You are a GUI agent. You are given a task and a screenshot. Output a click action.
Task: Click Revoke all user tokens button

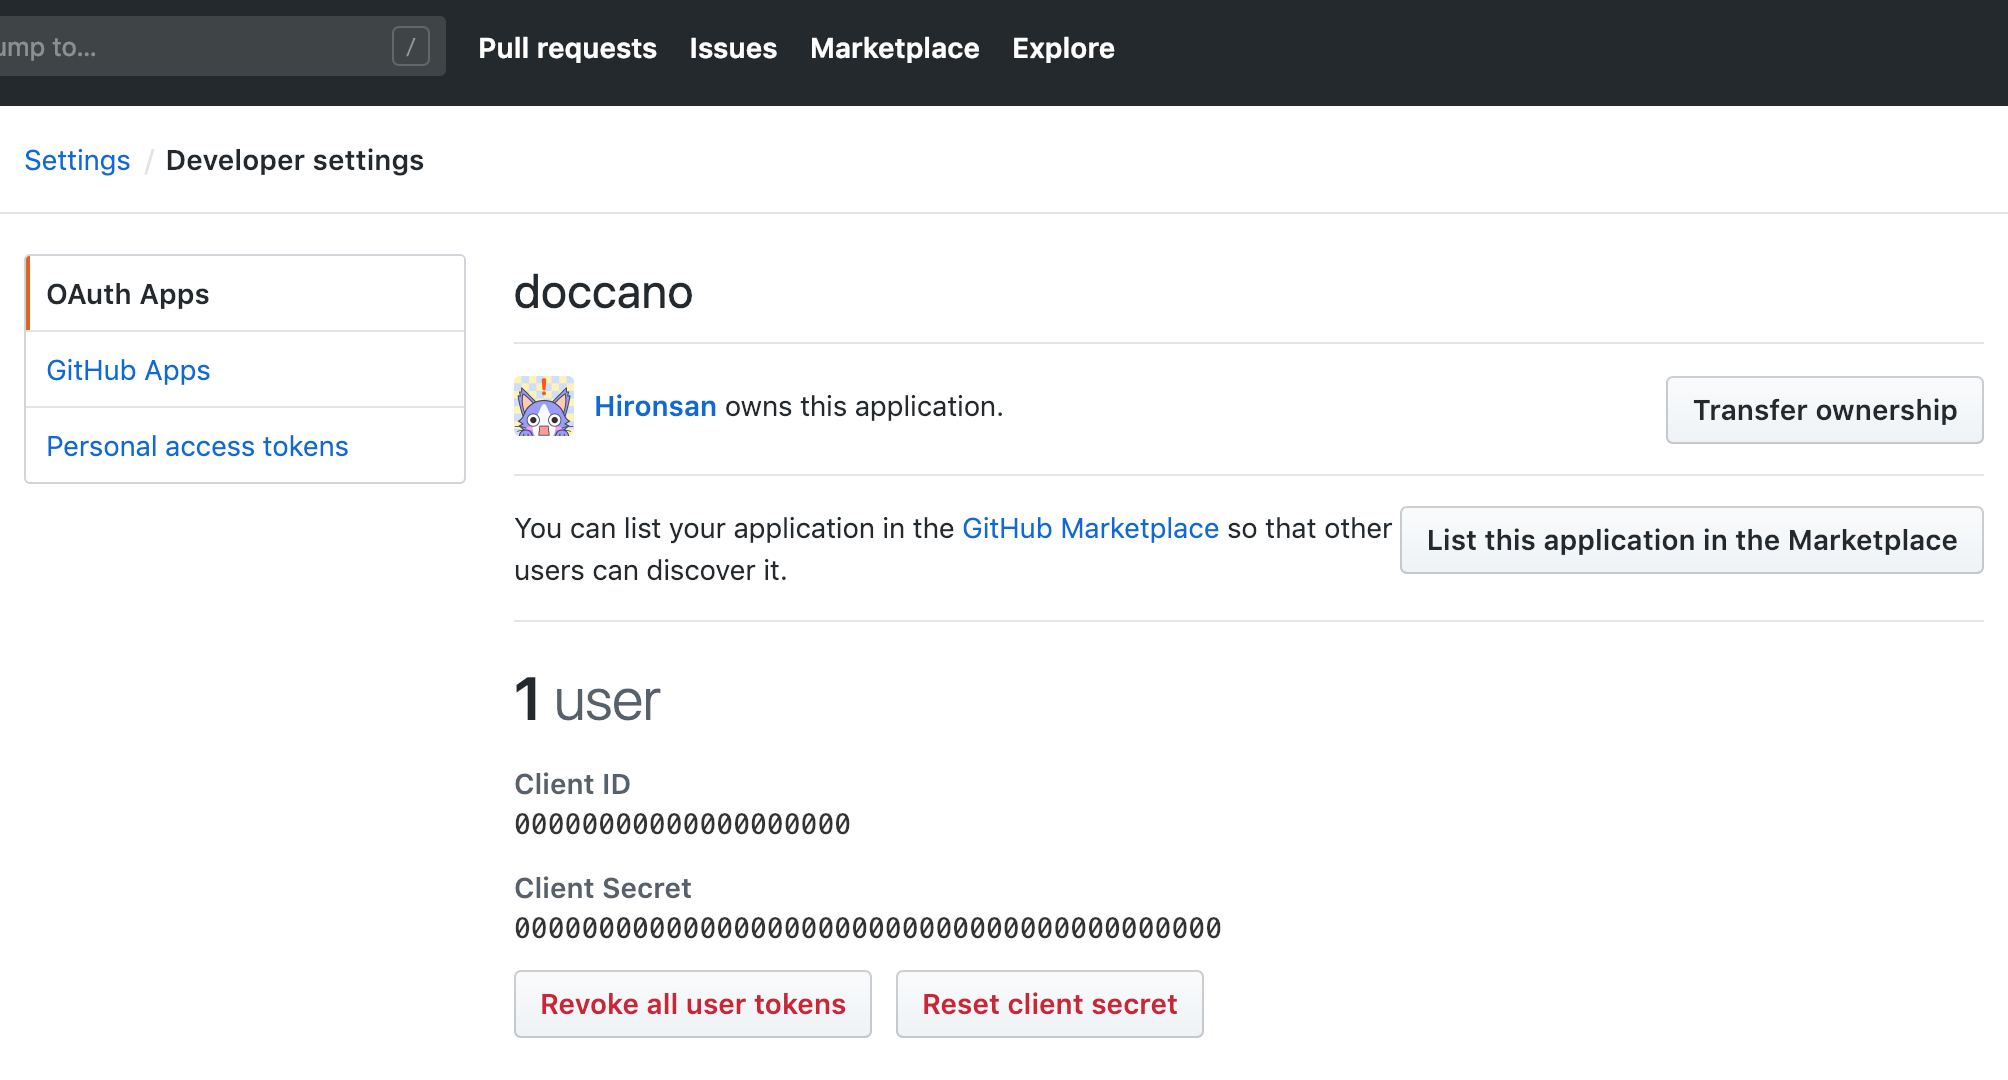coord(693,1004)
